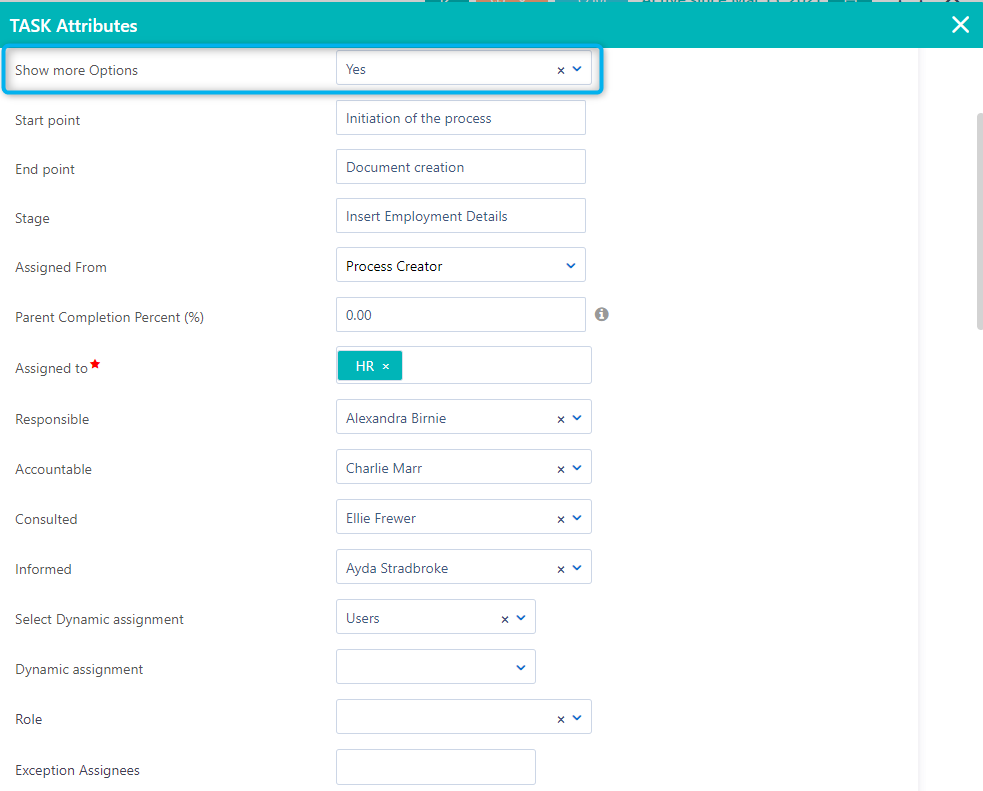The image size is (983, 791).
Task: Close the TASK Attributes dialog
Action: (x=960, y=25)
